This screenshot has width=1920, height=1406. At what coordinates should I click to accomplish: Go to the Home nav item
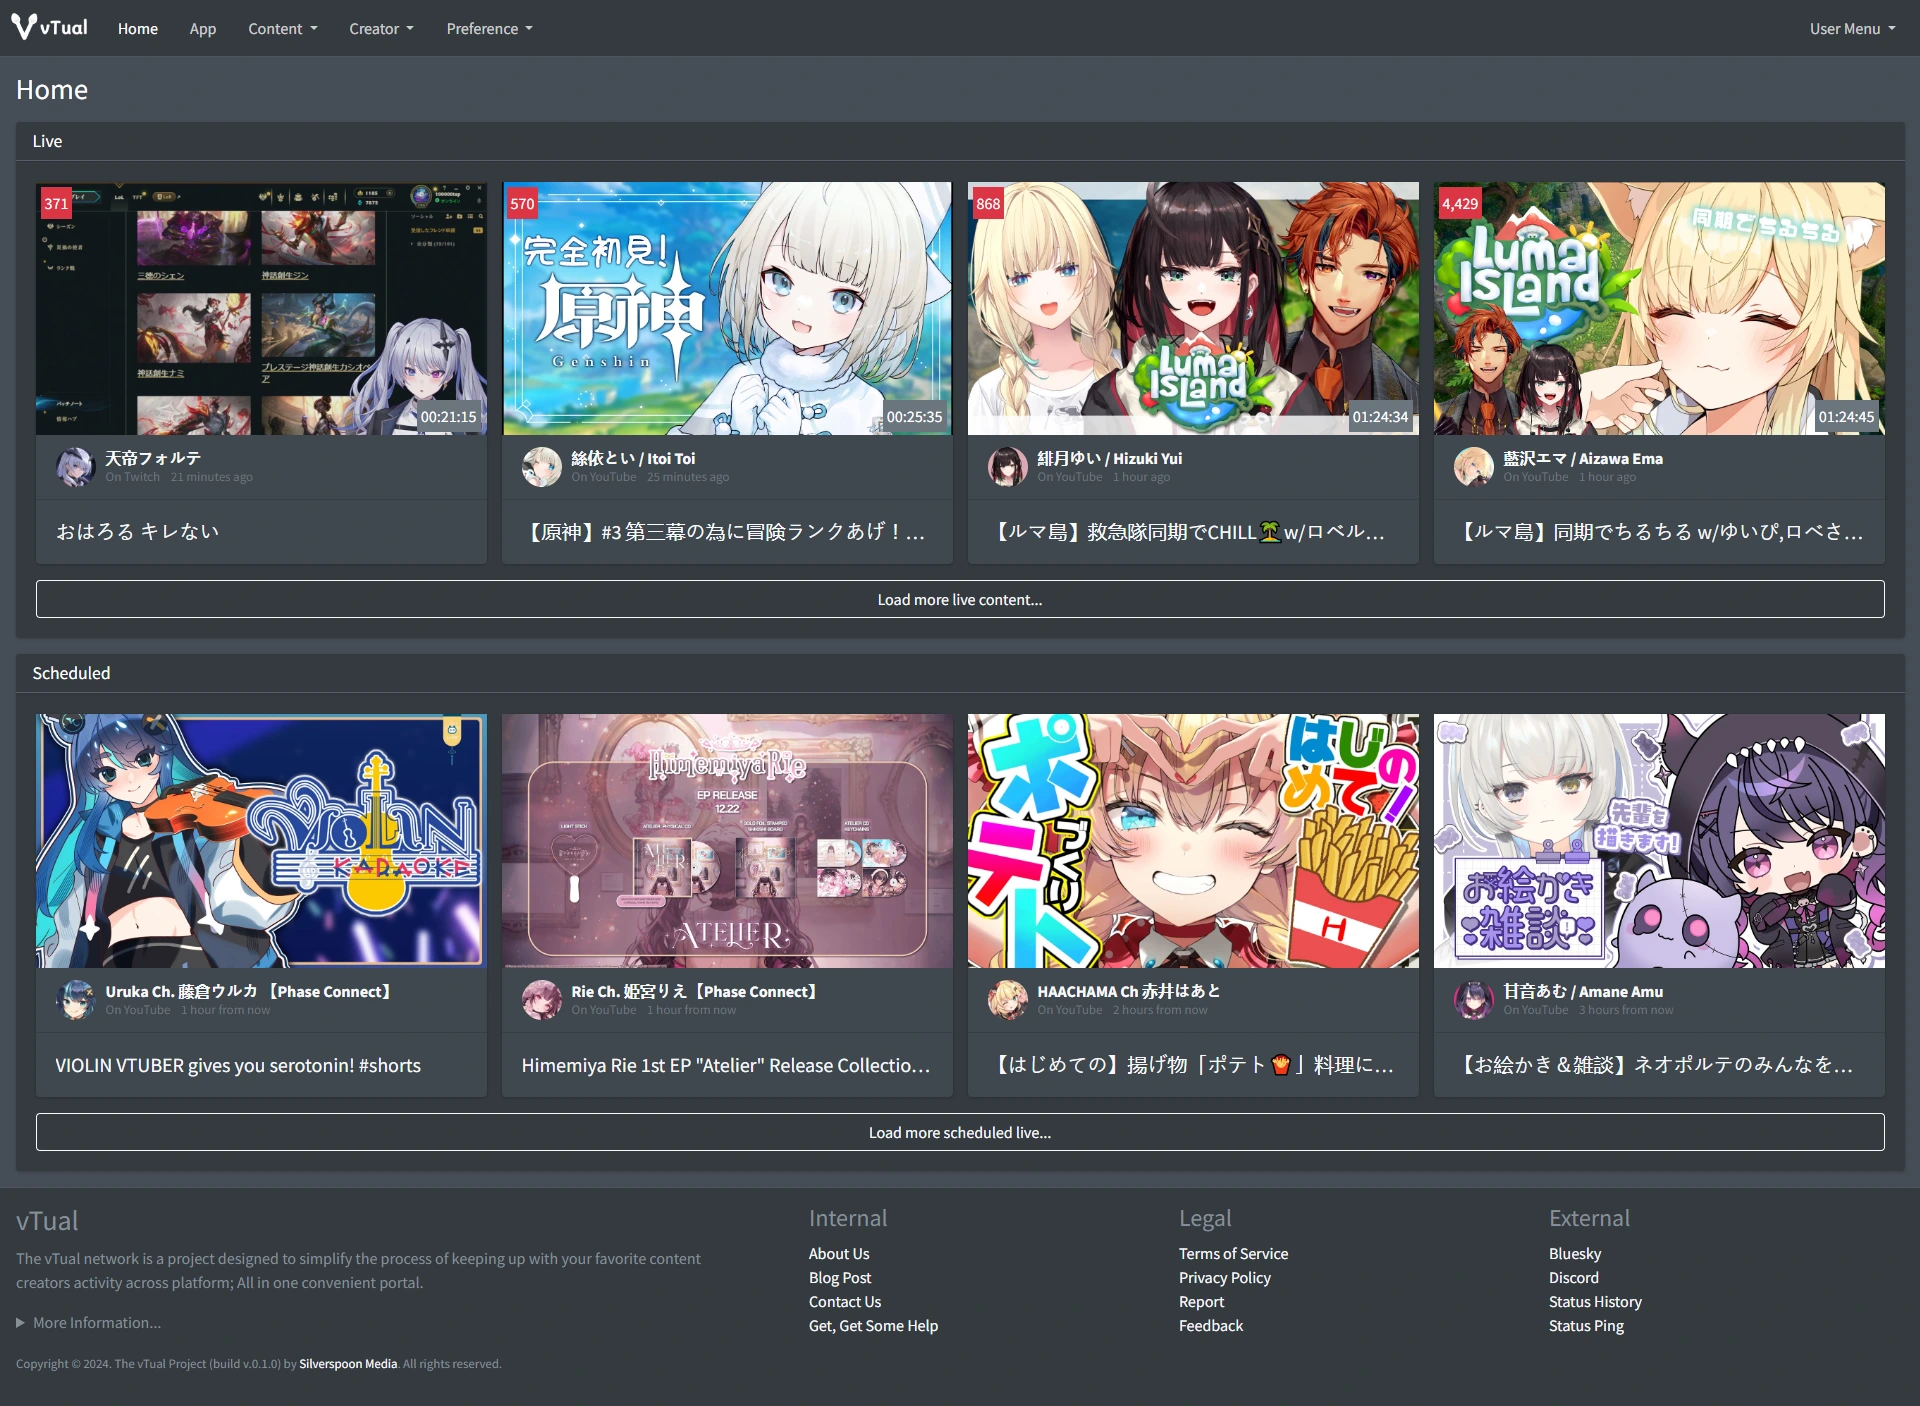point(138,29)
